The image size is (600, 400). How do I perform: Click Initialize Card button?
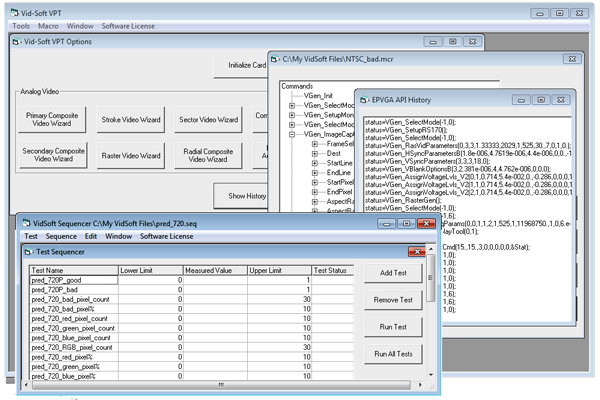pyautogui.click(x=241, y=65)
